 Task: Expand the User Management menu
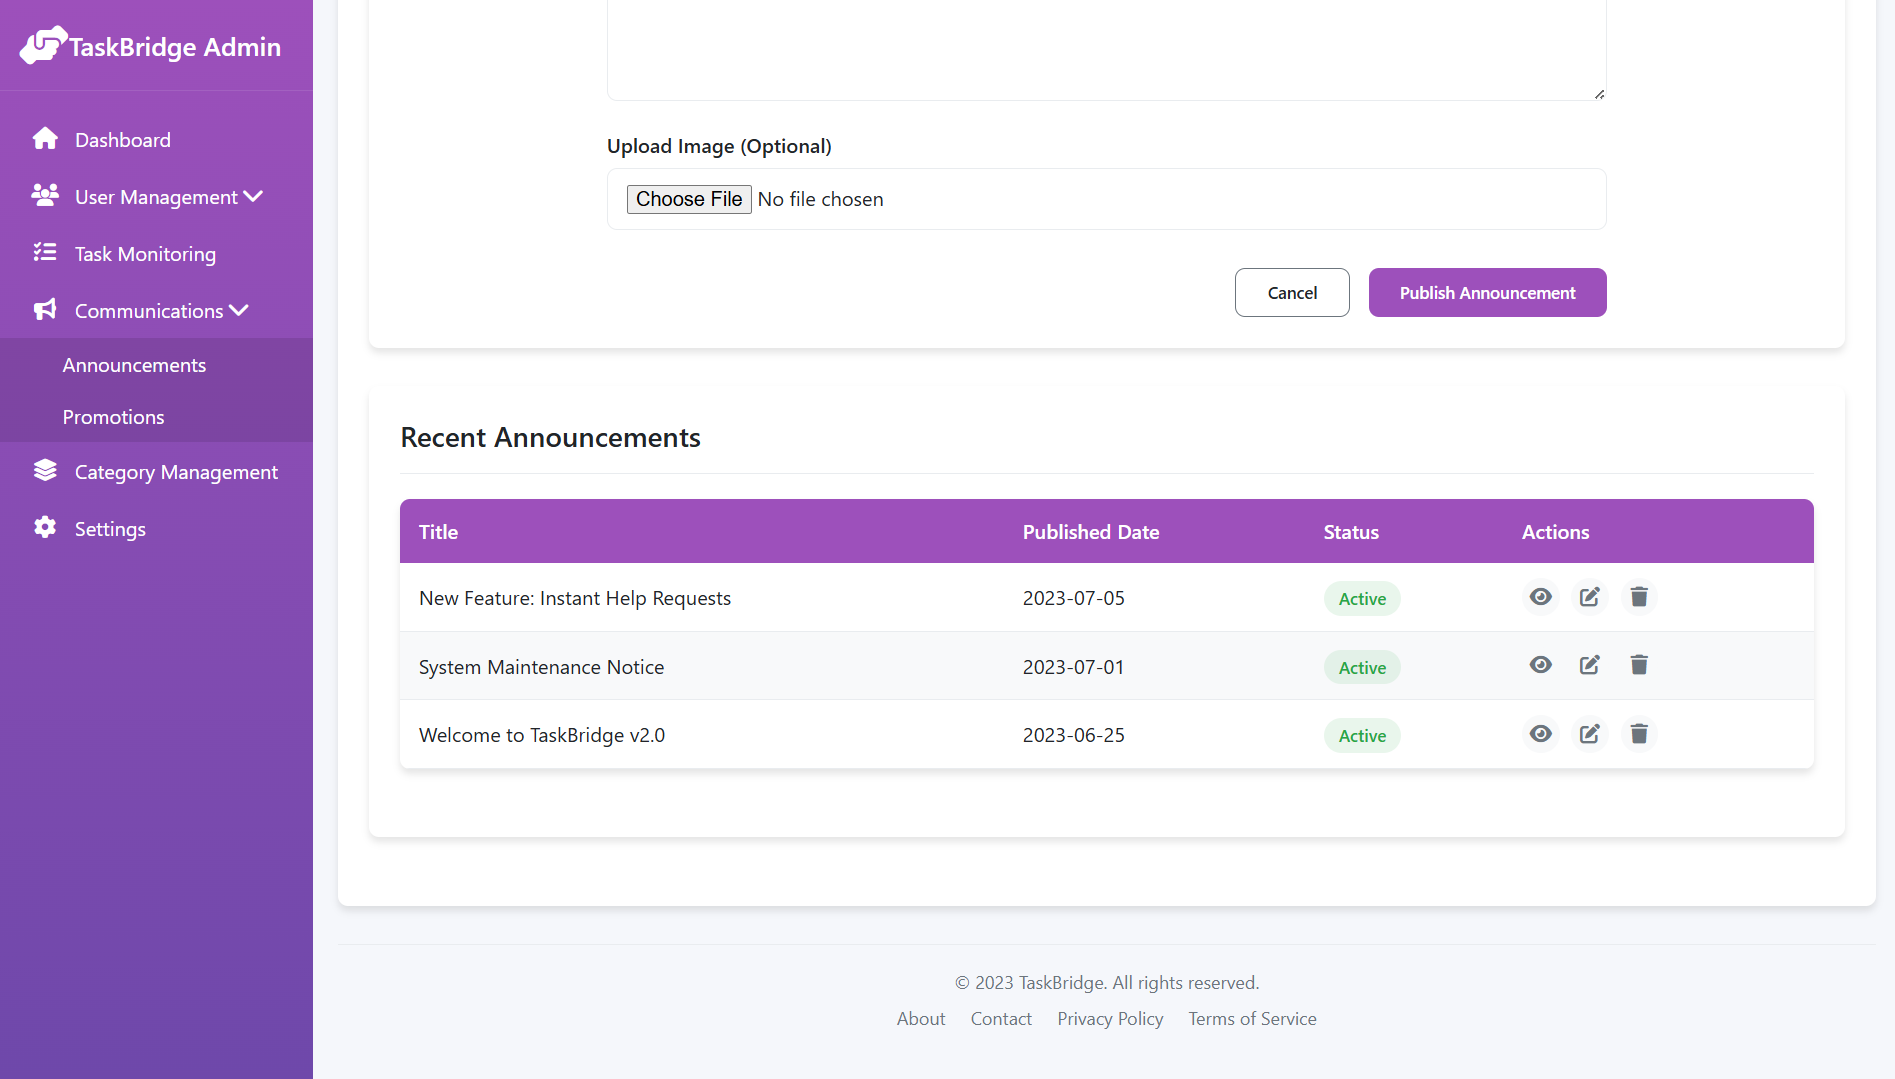[253, 196]
